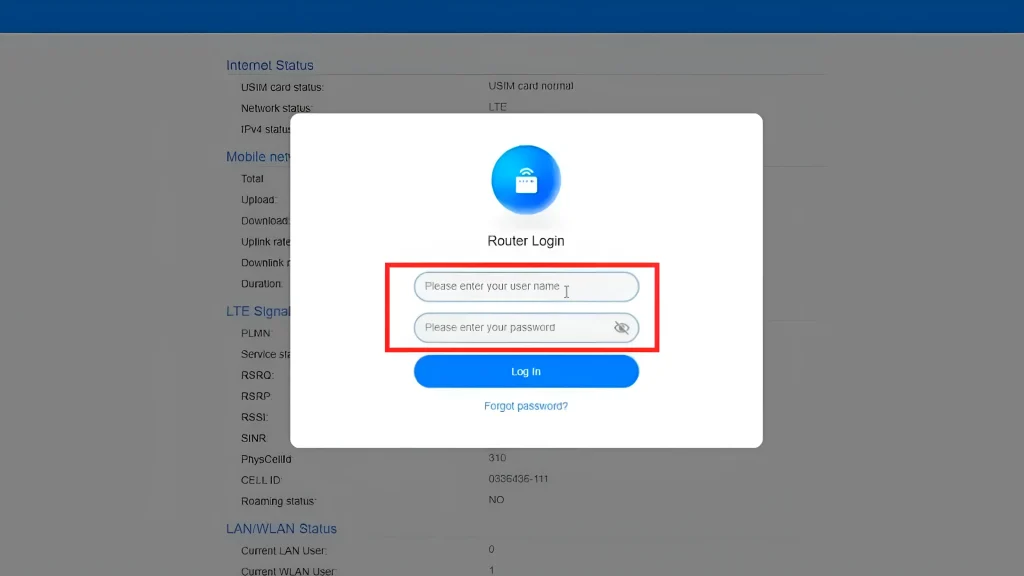Click the Roaming status NO value
Viewport: 1024px width, 576px height.
496,499
